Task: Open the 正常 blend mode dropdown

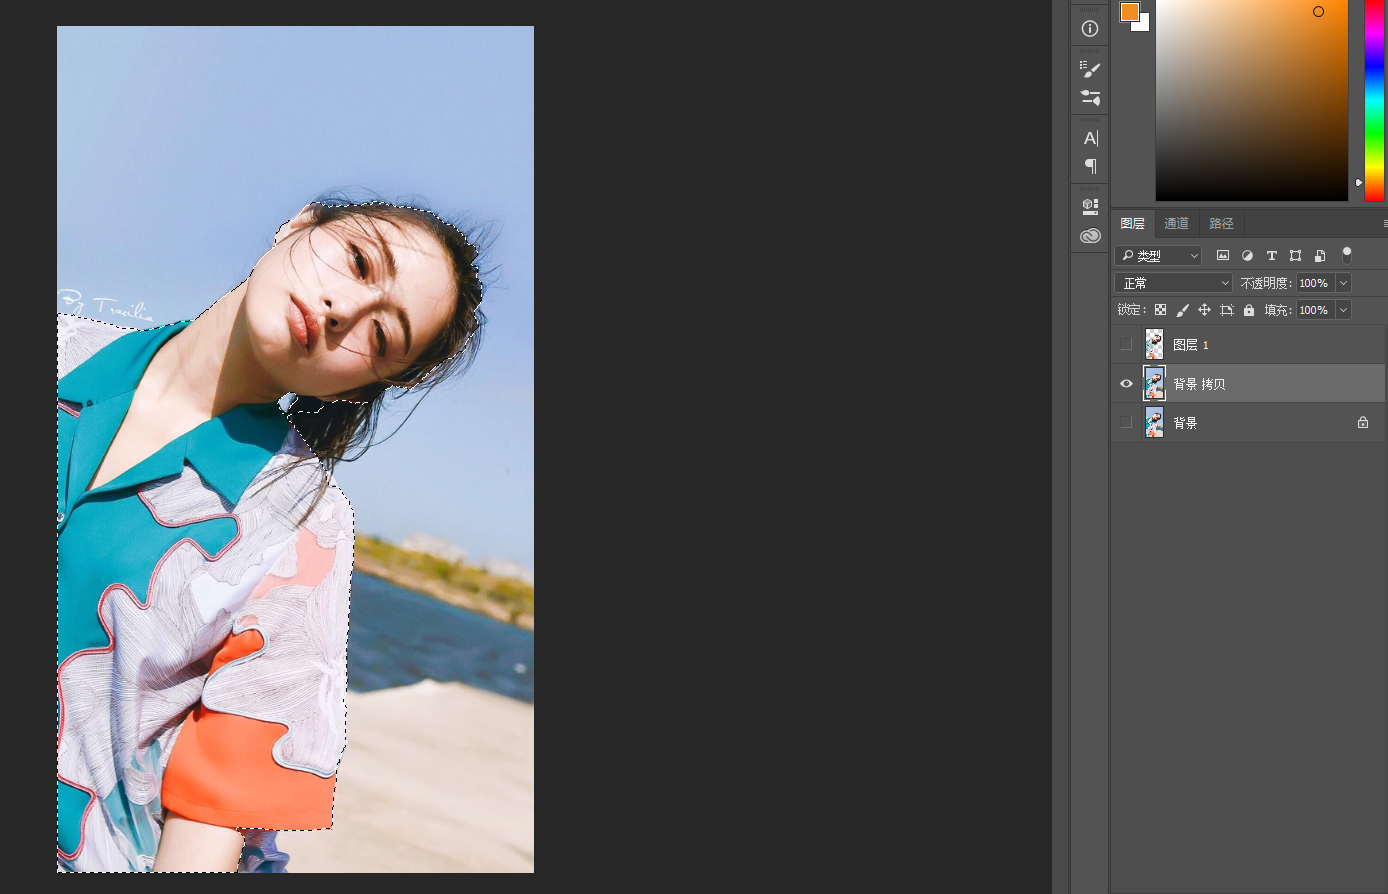Action: tap(1174, 283)
